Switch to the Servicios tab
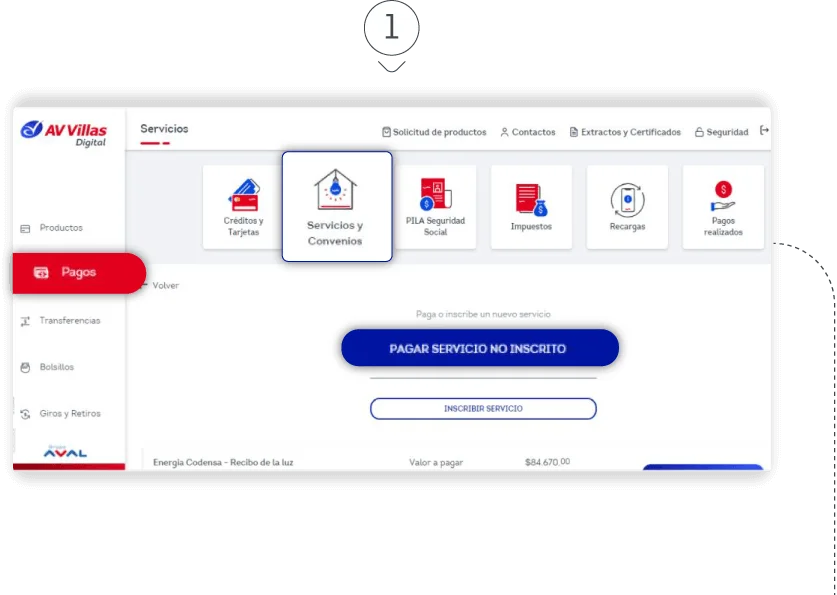 [163, 128]
